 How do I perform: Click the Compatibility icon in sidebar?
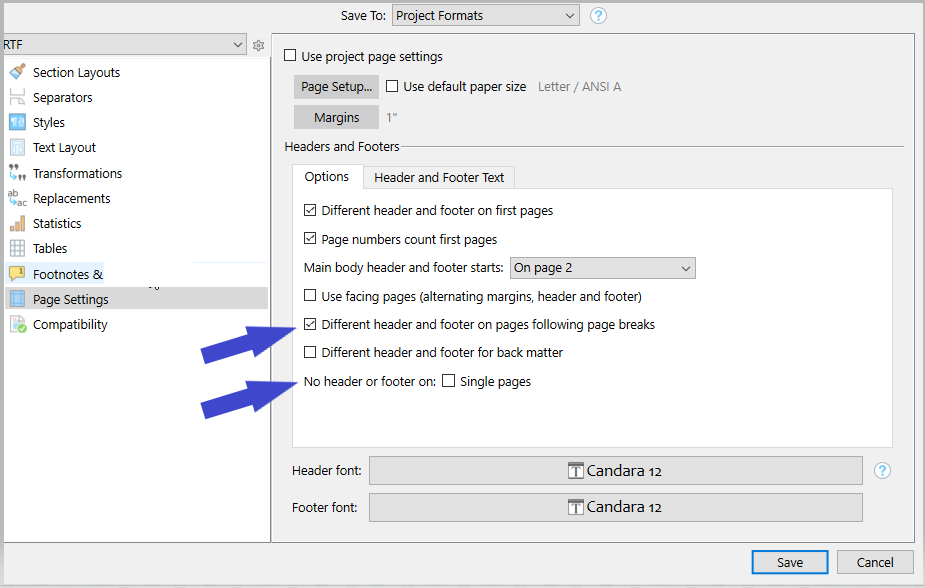pyautogui.click(x=17, y=324)
